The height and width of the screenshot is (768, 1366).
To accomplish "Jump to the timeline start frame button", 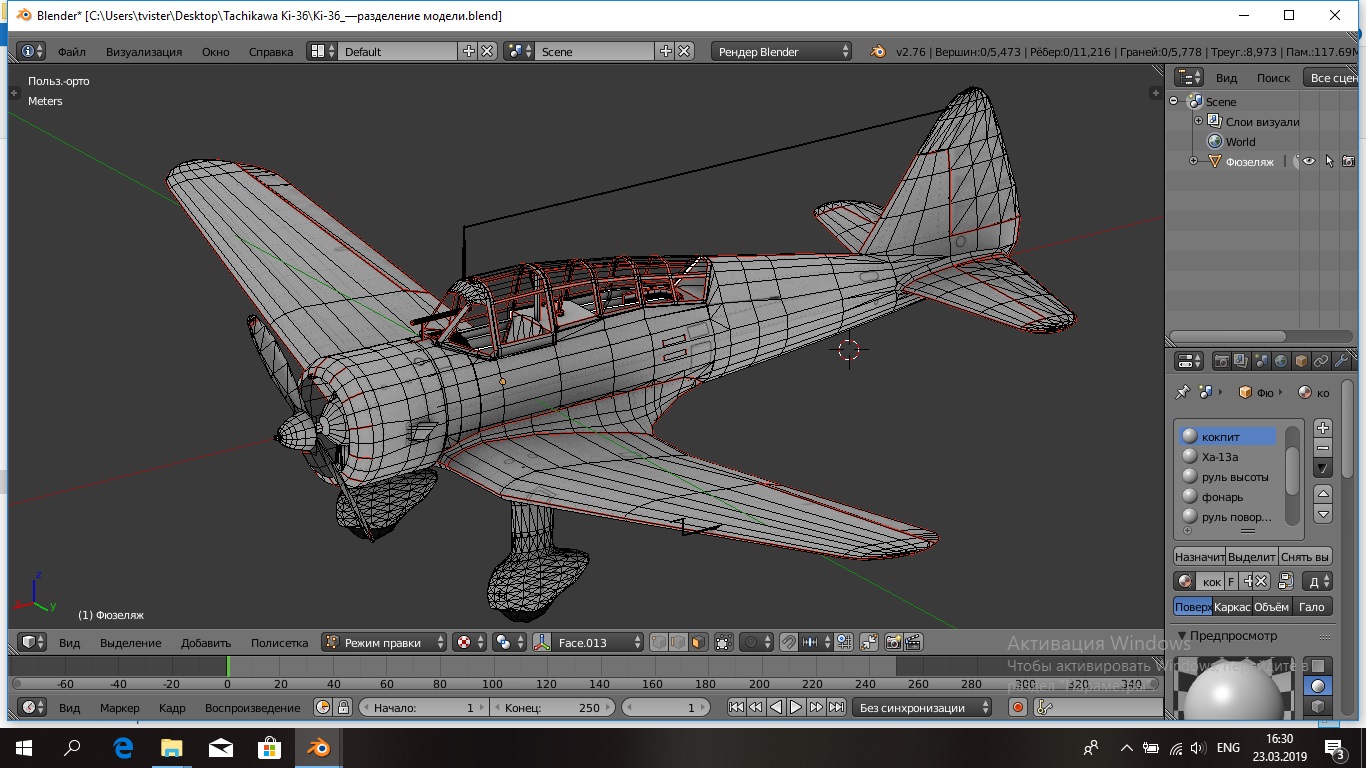I will (736, 707).
